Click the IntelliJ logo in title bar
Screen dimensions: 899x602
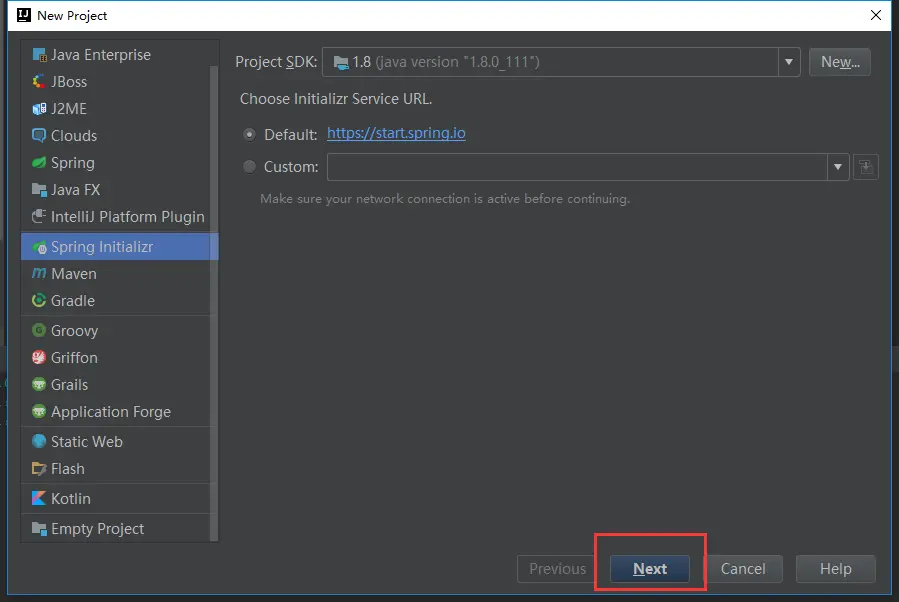(24, 15)
